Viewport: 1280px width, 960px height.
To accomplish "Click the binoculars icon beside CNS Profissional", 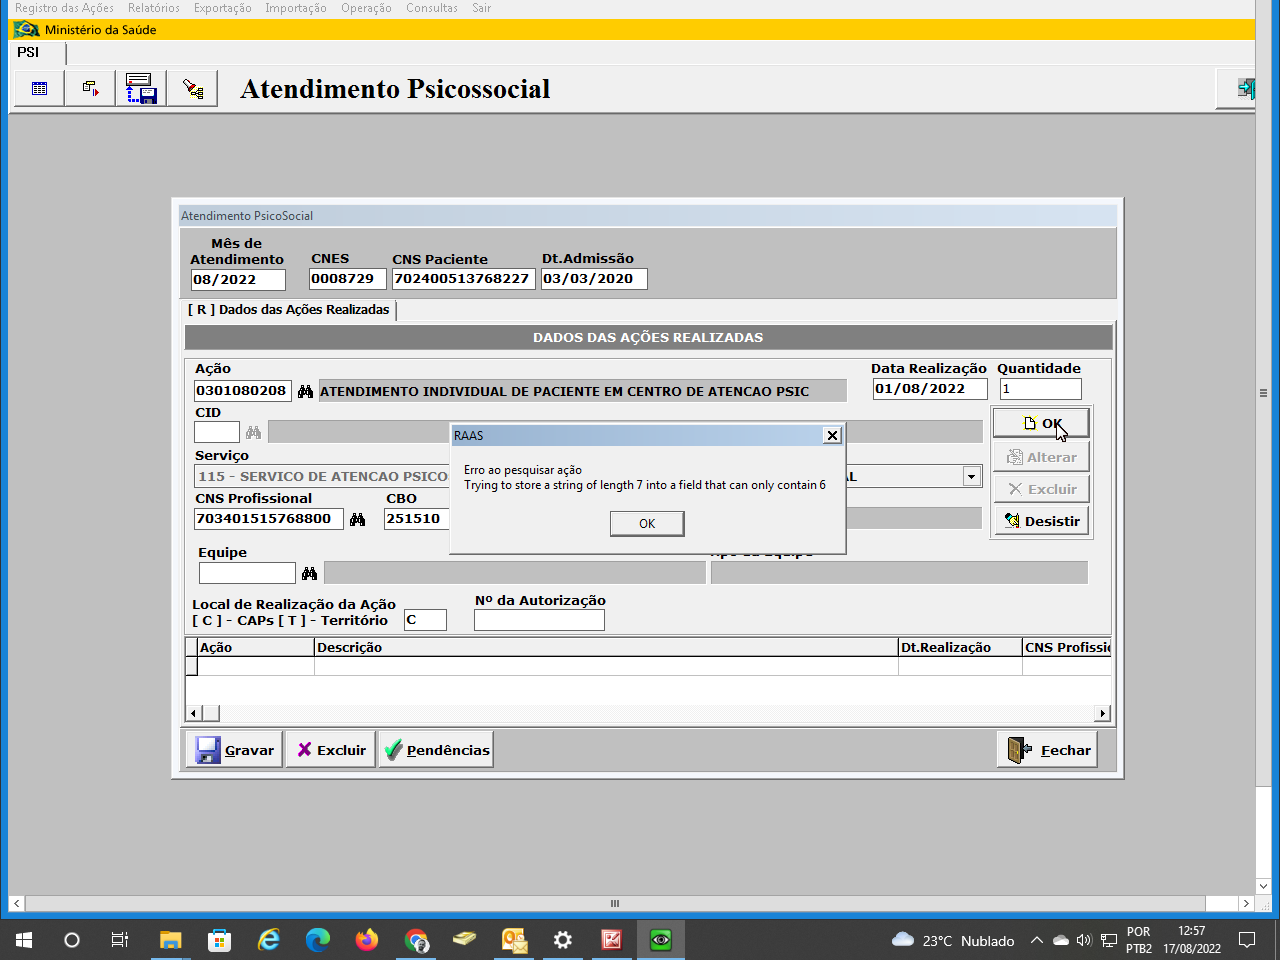I will (357, 519).
